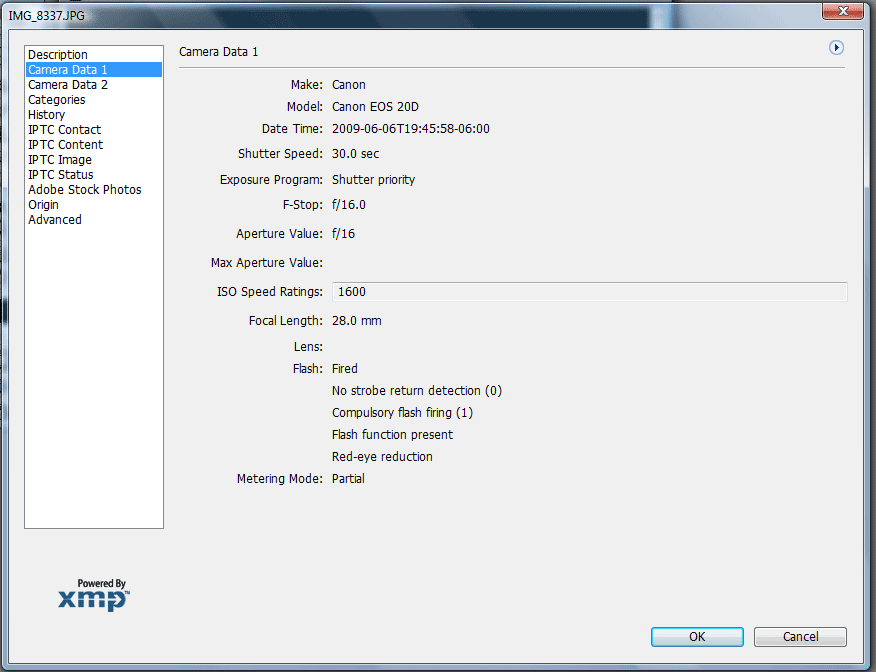The image size is (876, 672).
Task: Click the Flash function present text
Action: (x=392, y=435)
